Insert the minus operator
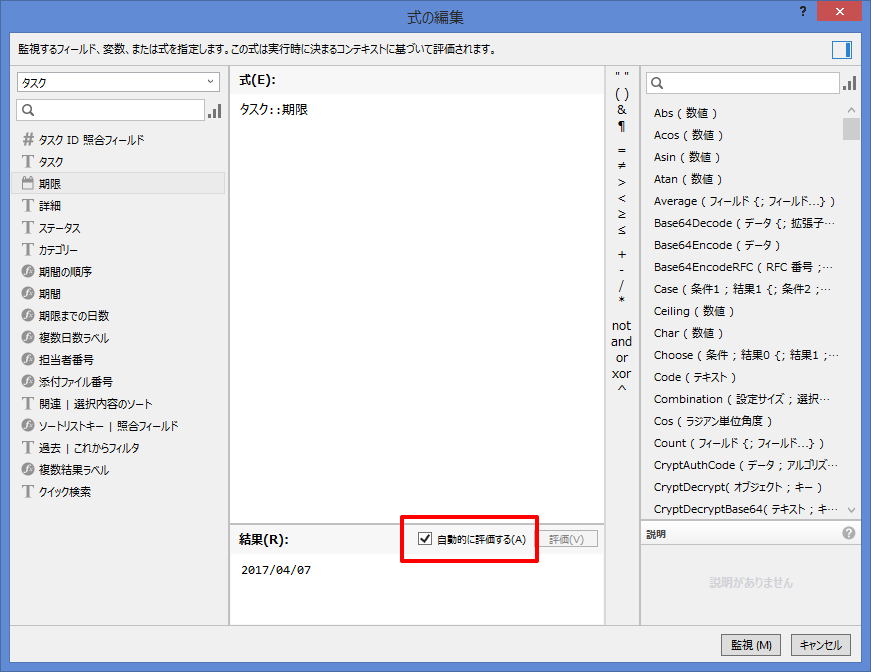The height and width of the screenshot is (672, 871). coord(622,270)
